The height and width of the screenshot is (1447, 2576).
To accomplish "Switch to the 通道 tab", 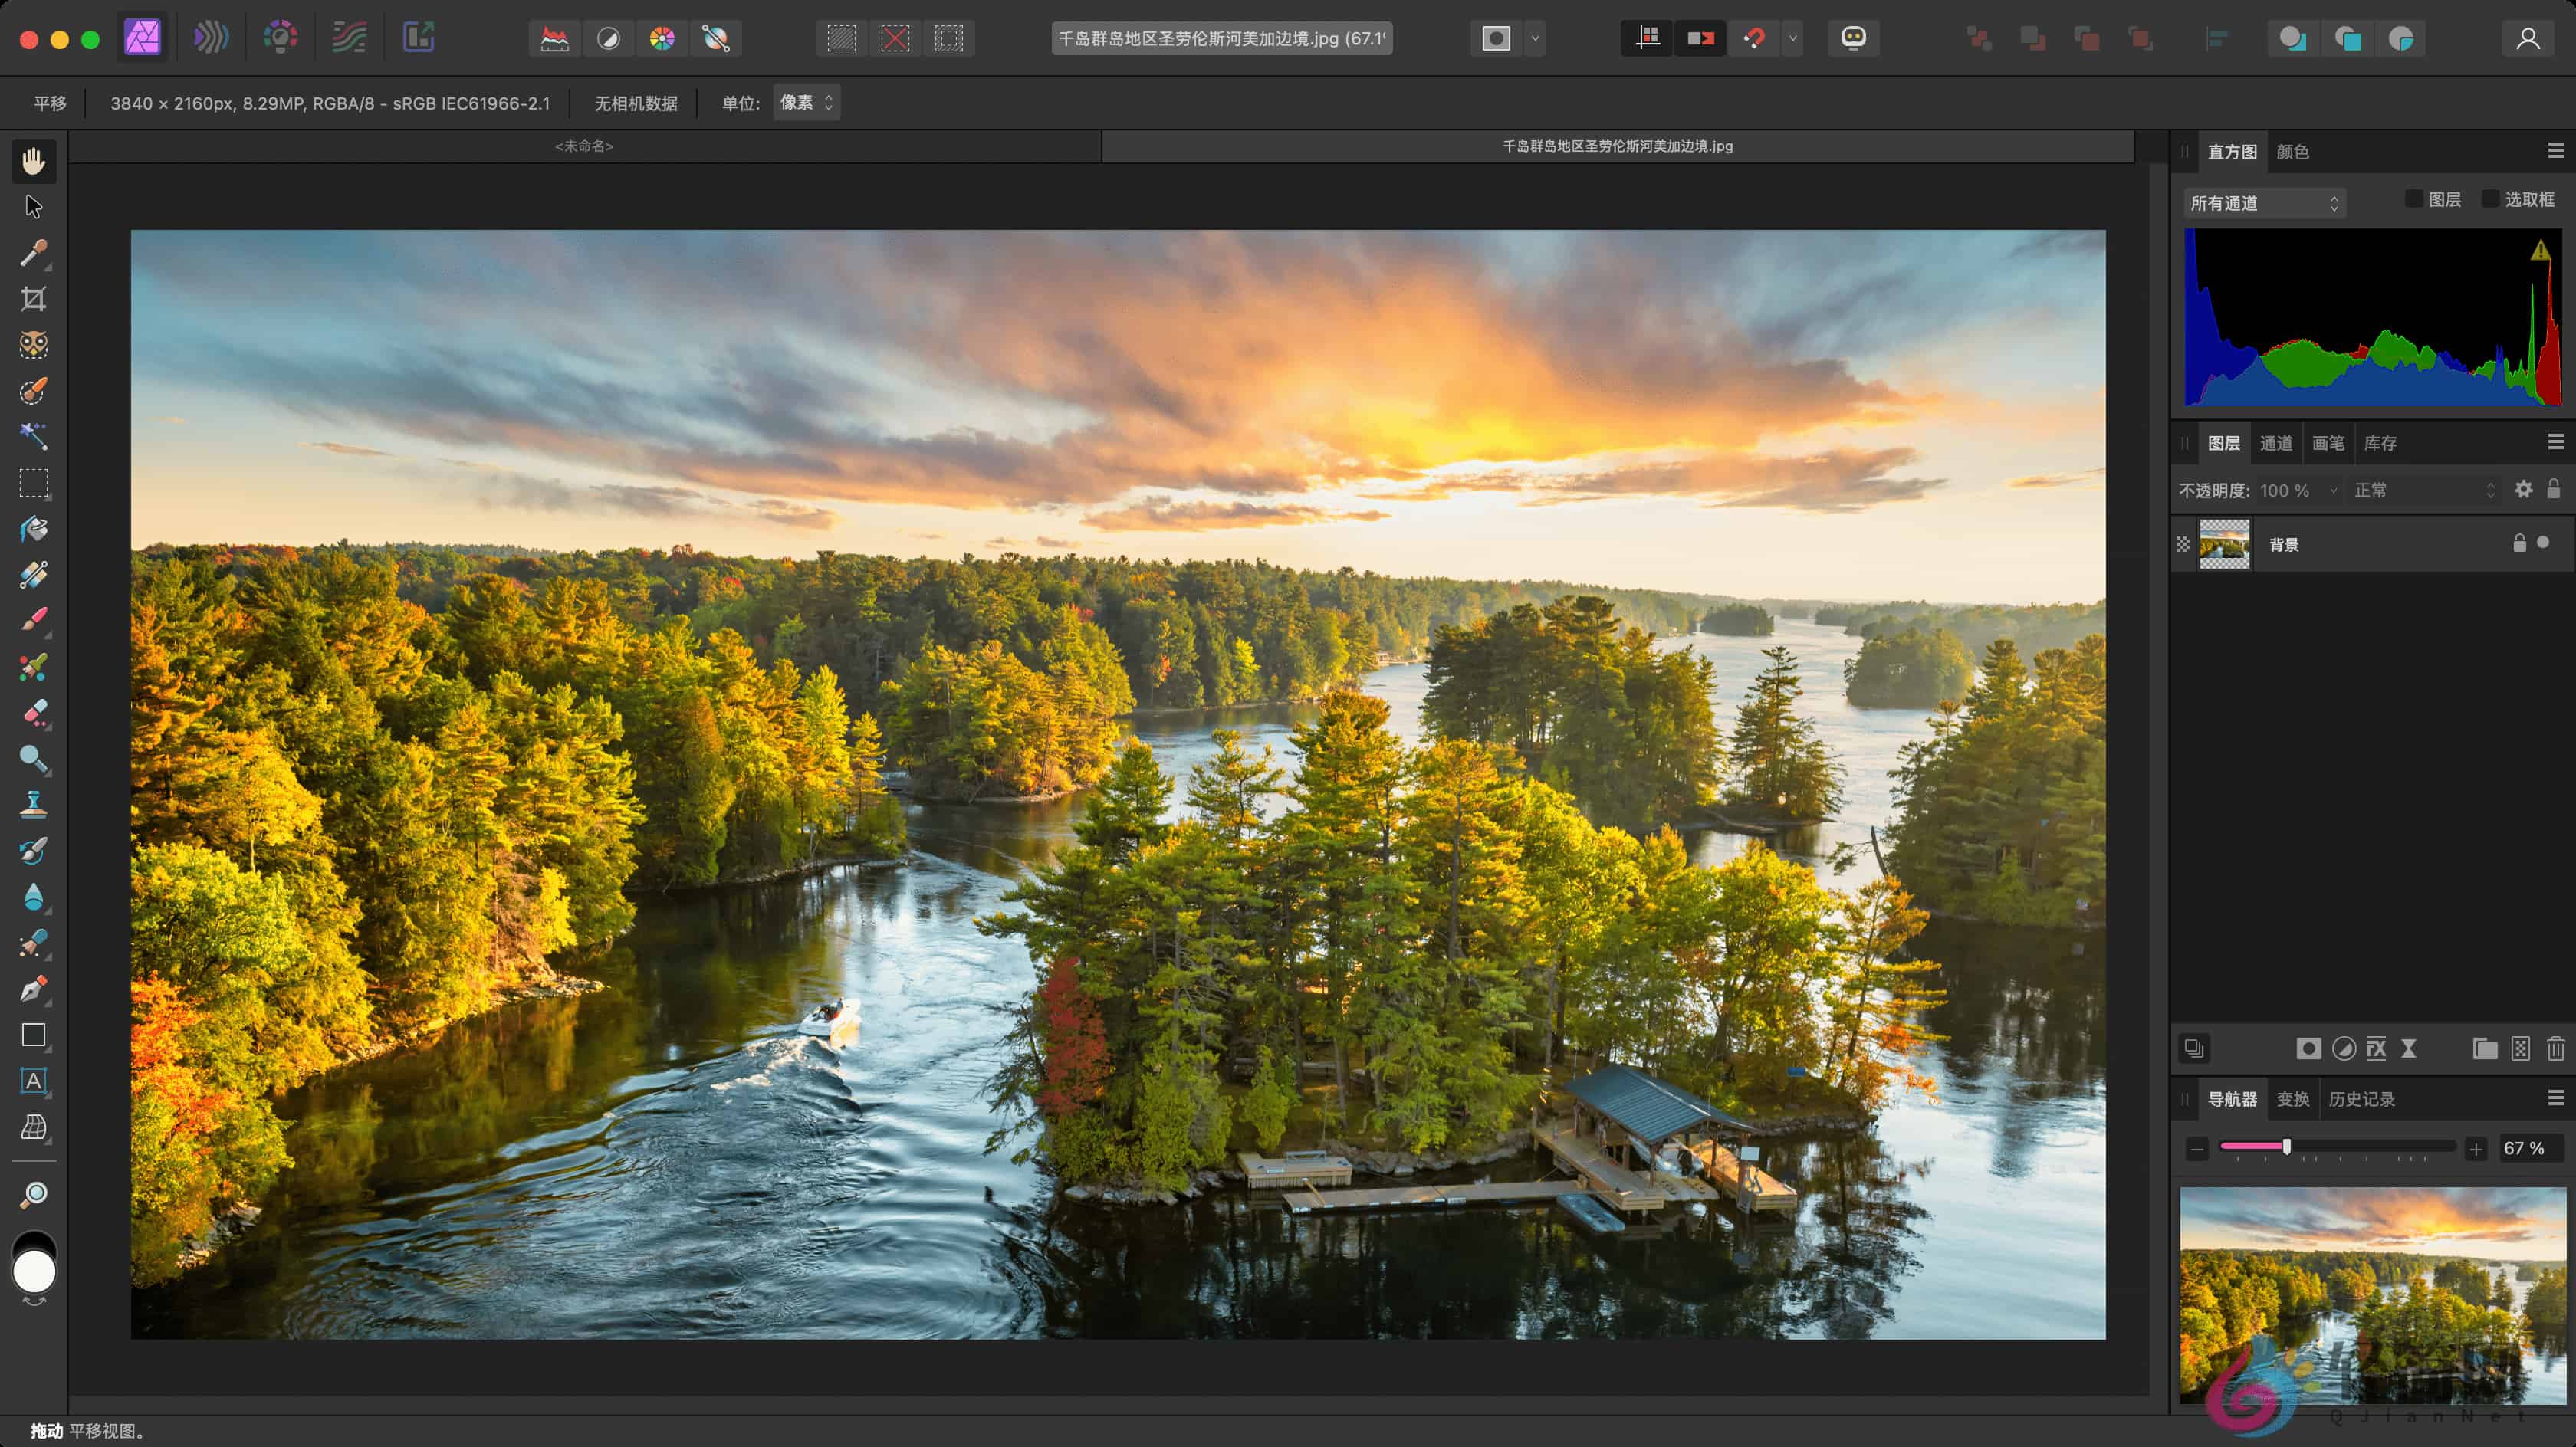I will [x=2277, y=443].
